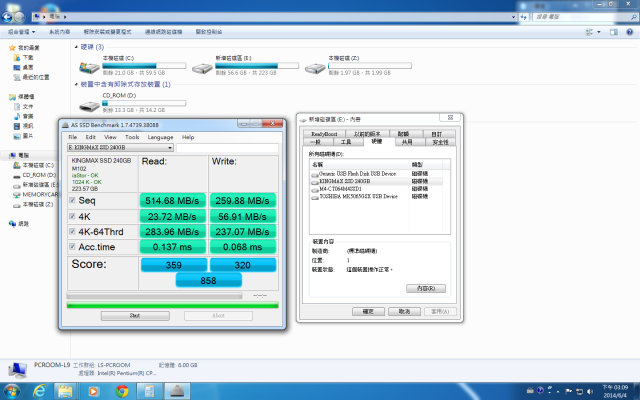Click the total score 858 box
Image resolution: width=640 pixels, height=400 pixels.
pyautogui.click(x=209, y=281)
